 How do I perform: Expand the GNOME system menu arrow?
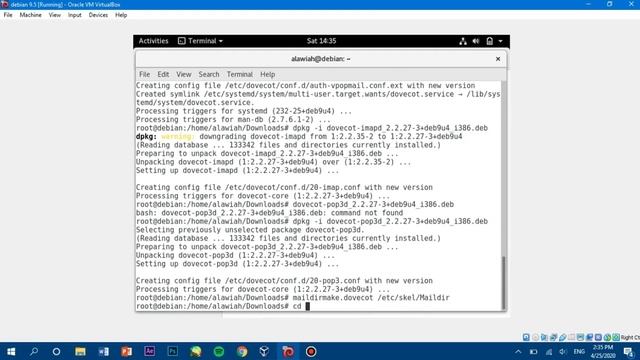[x=500, y=41]
